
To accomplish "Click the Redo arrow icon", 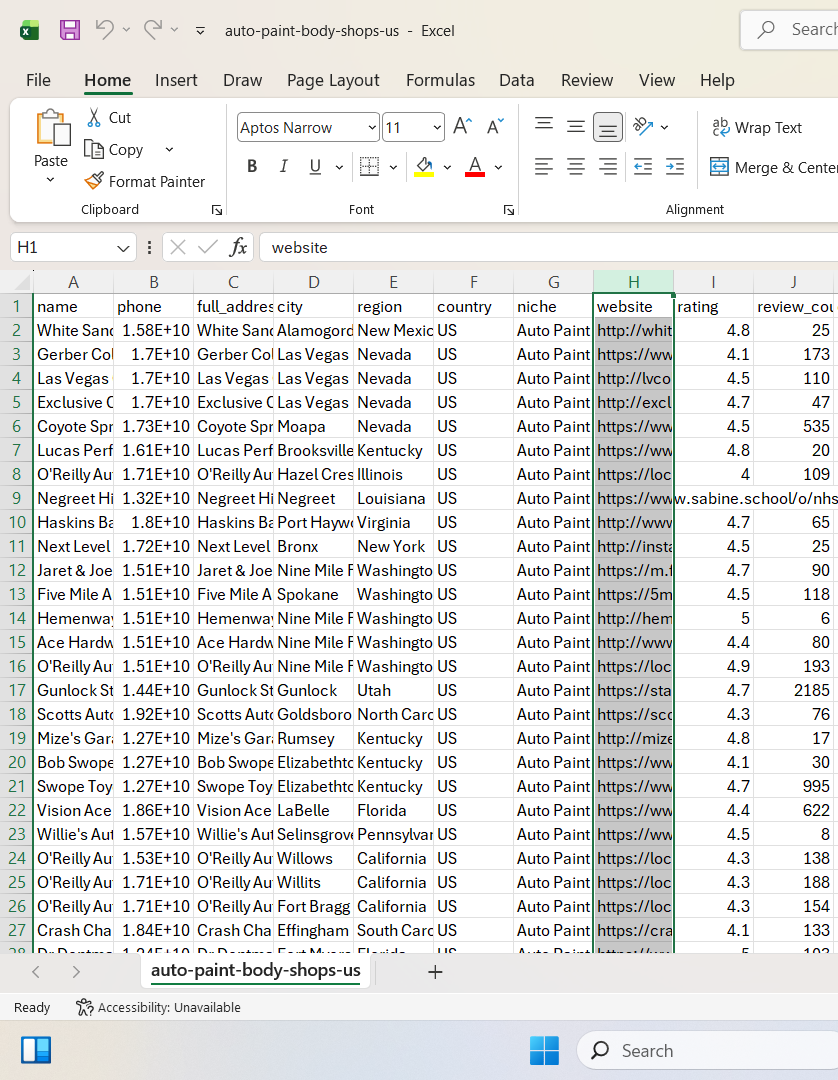I will tap(152, 30).
